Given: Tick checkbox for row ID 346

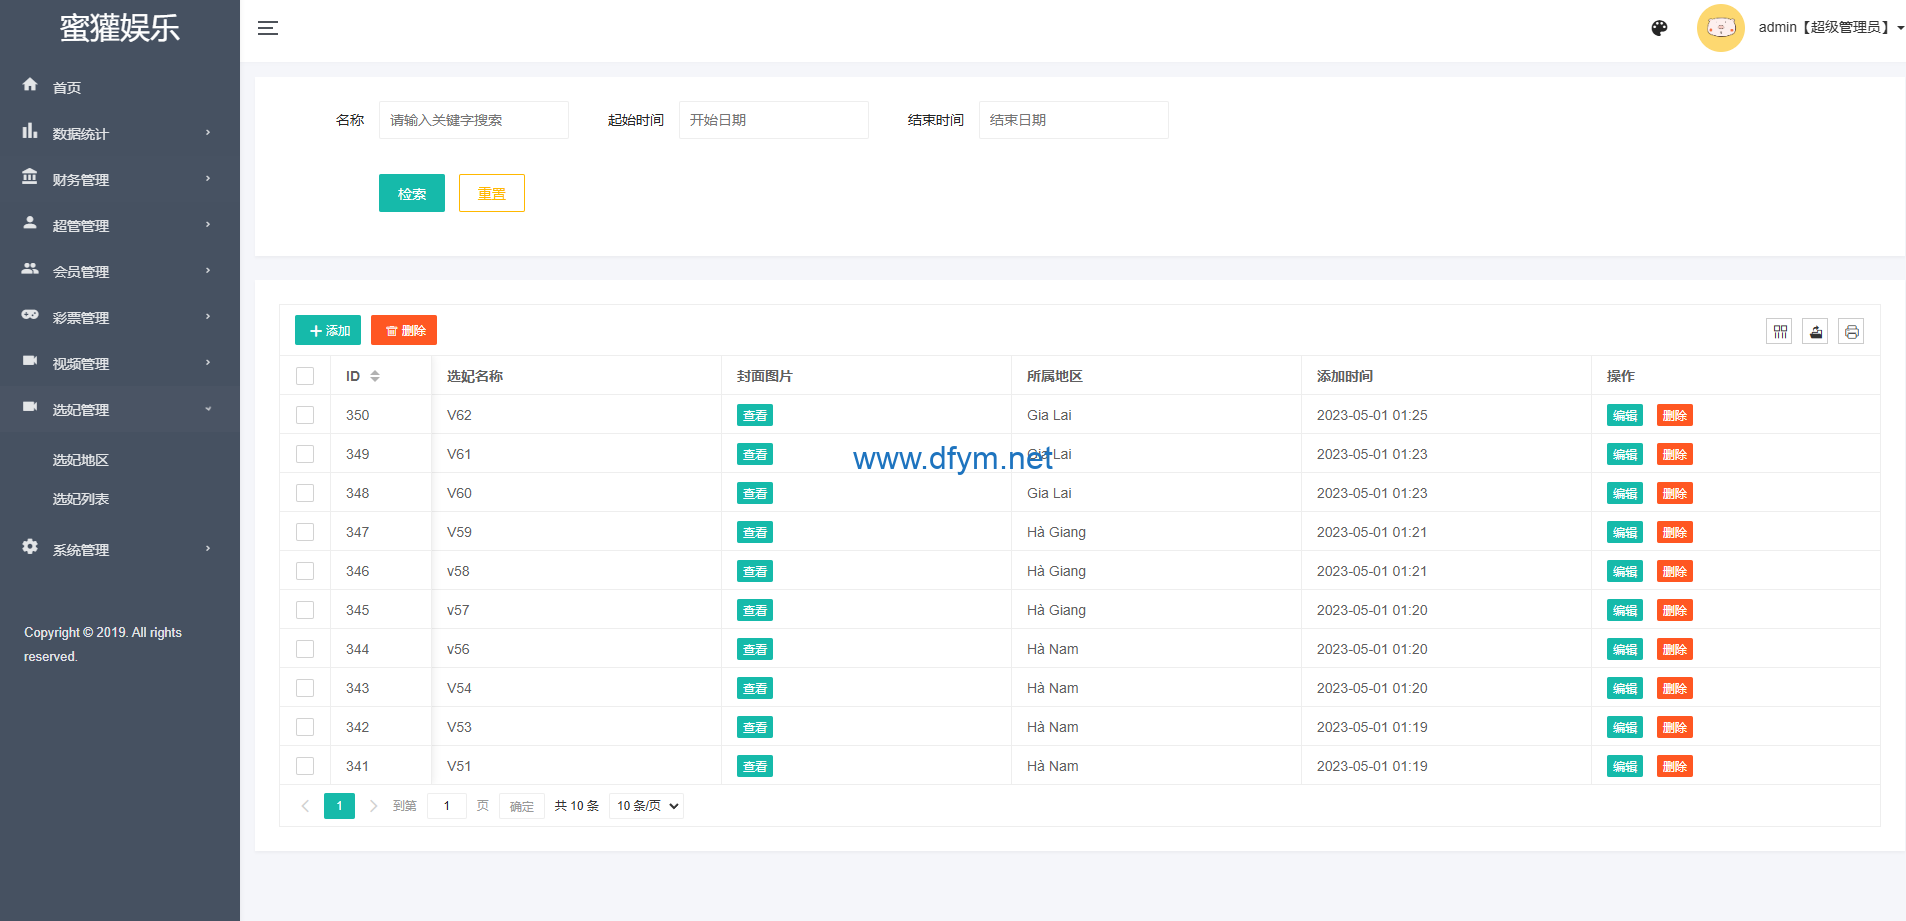Looking at the screenshot, I should (305, 571).
